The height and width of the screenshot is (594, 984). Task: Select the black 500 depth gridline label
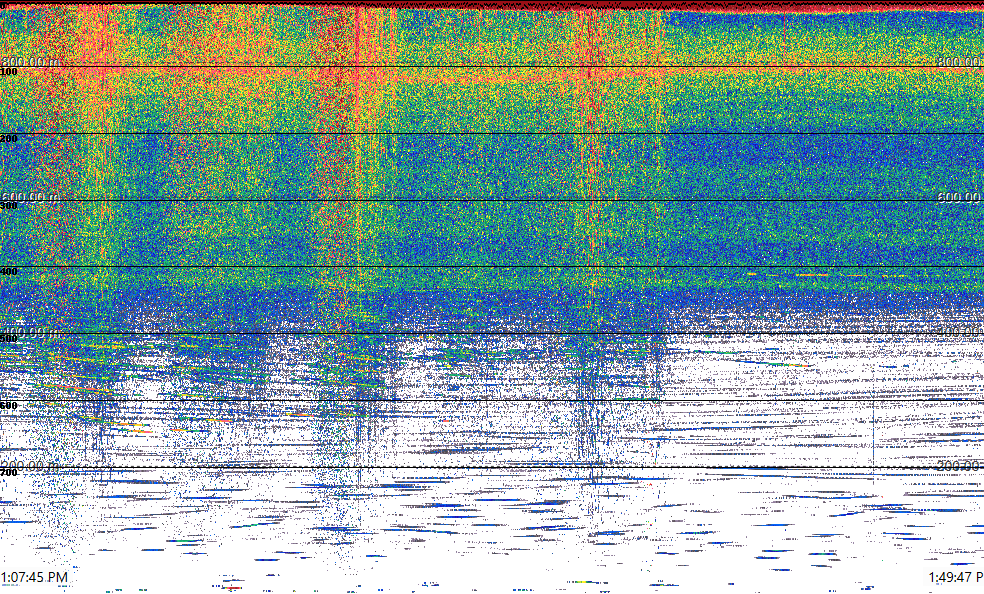9,339
